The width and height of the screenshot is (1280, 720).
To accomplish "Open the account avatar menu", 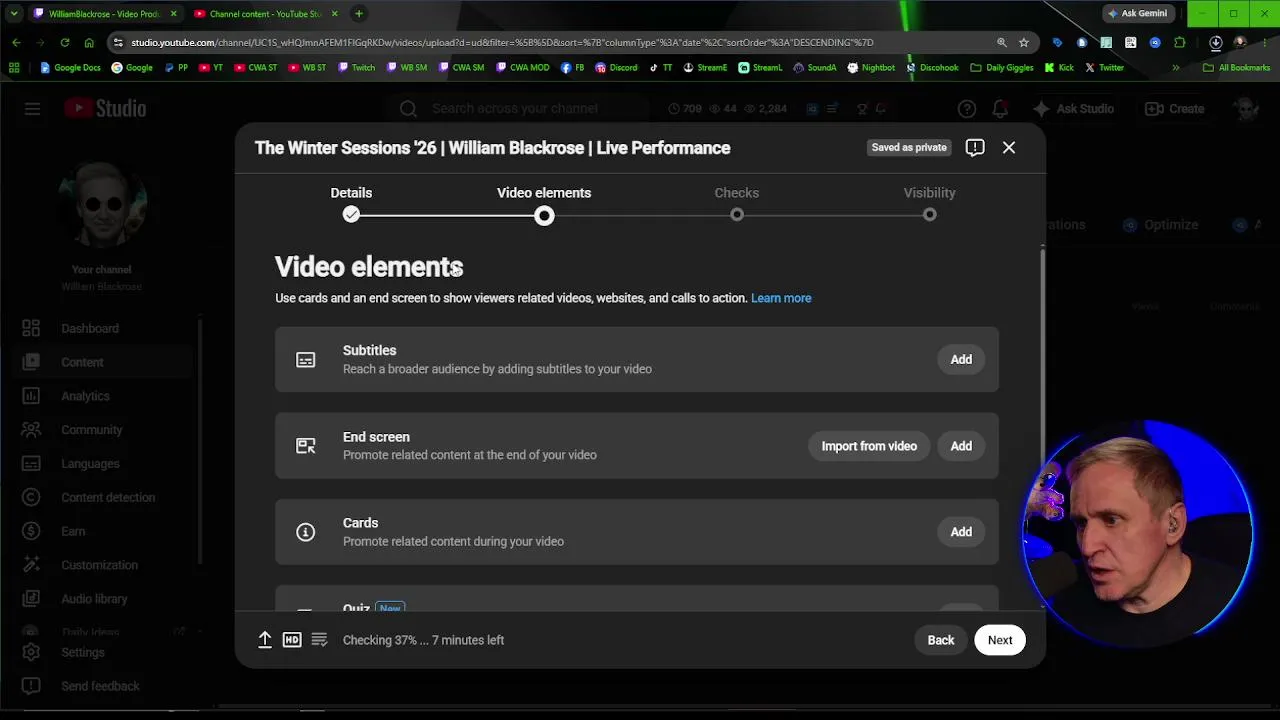I will point(1246,109).
